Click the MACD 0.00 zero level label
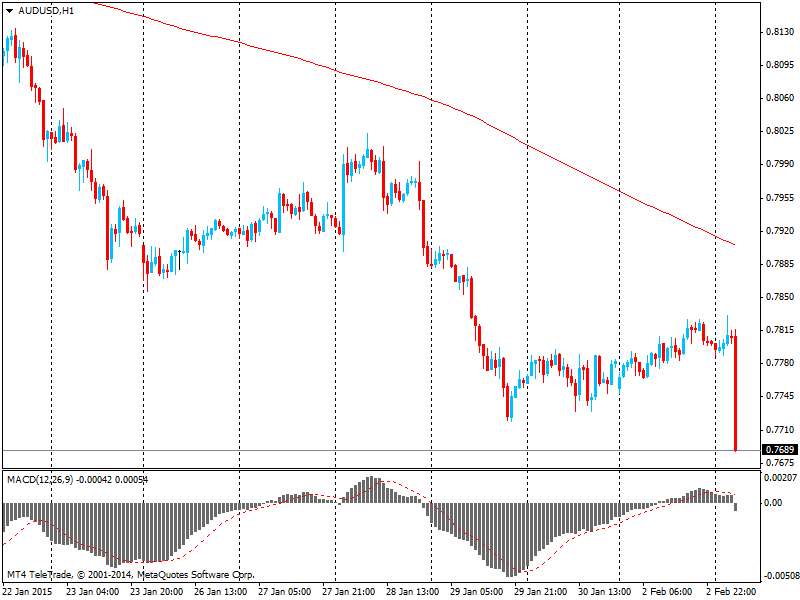This screenshot has height=600, width=800. [773, 503]
